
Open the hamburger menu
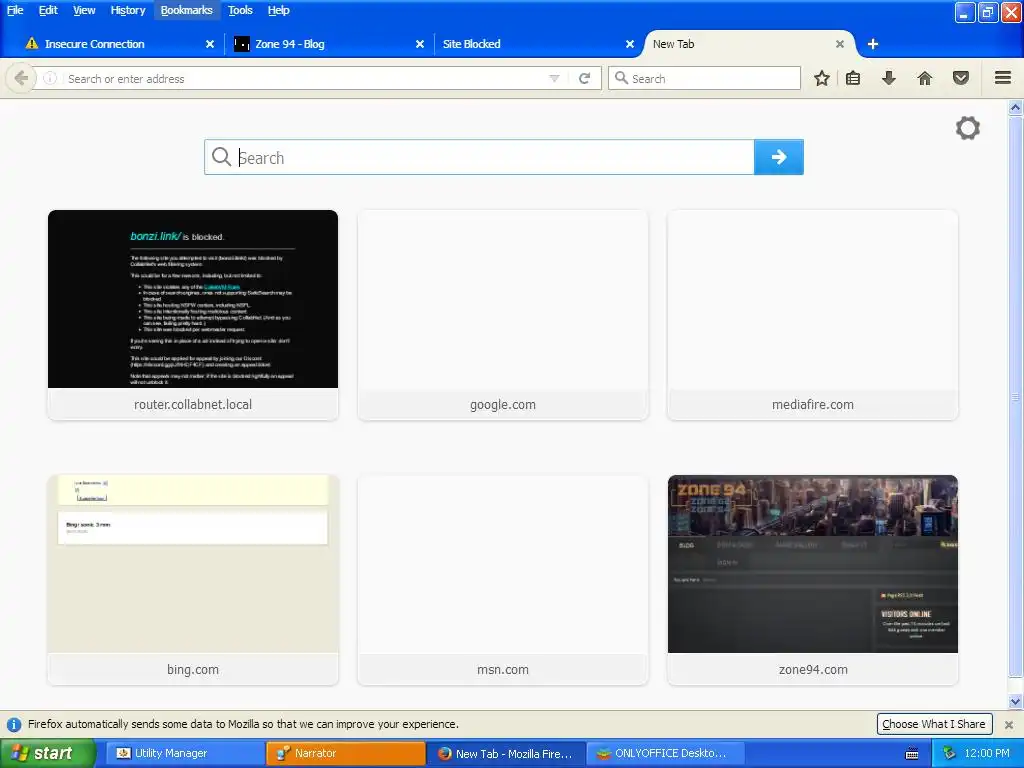[x=1003, y=78]
